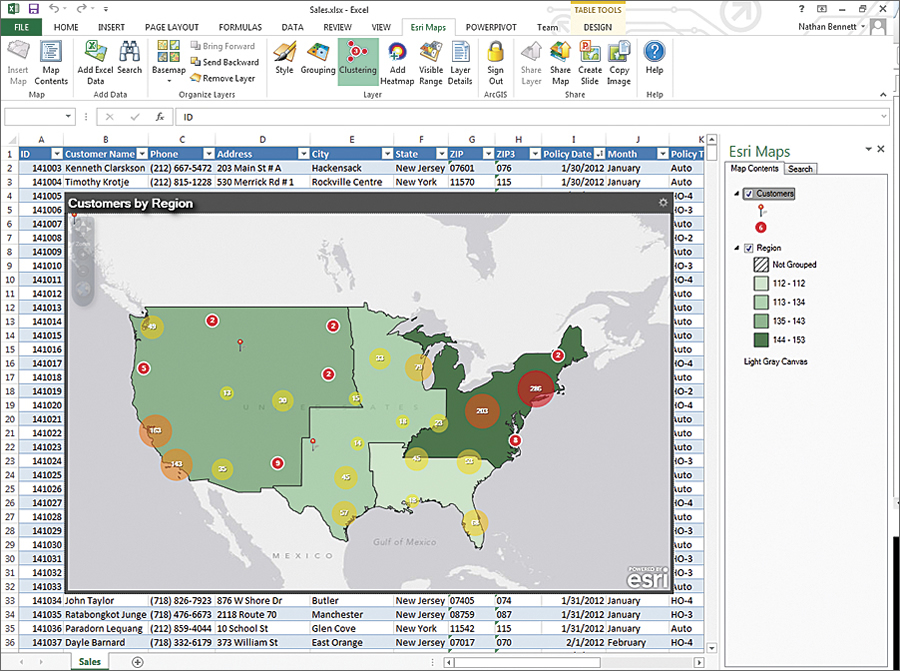Click the Share Layer icon
Image resolution: width=900 pixels, height=671 pixels.
point(531,63)
